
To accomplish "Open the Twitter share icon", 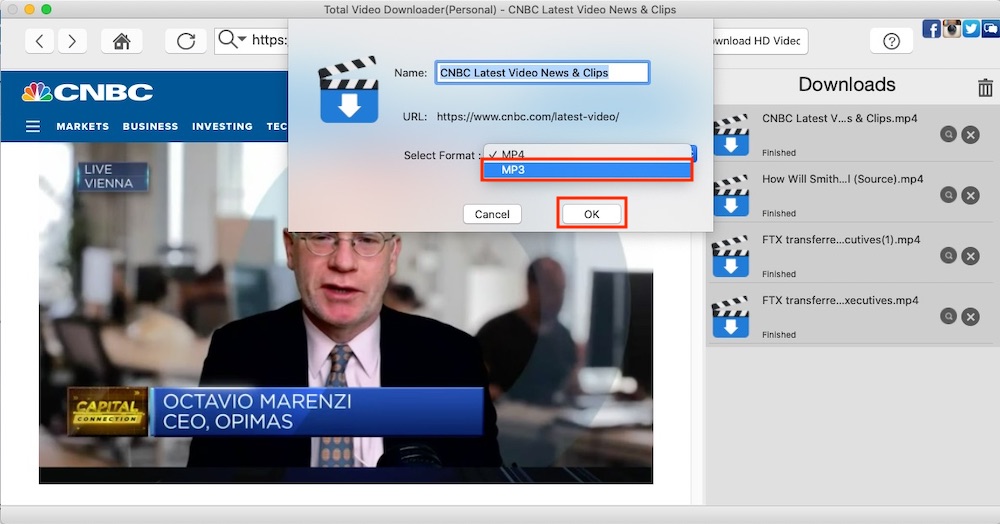I will [x=971, y=29].
